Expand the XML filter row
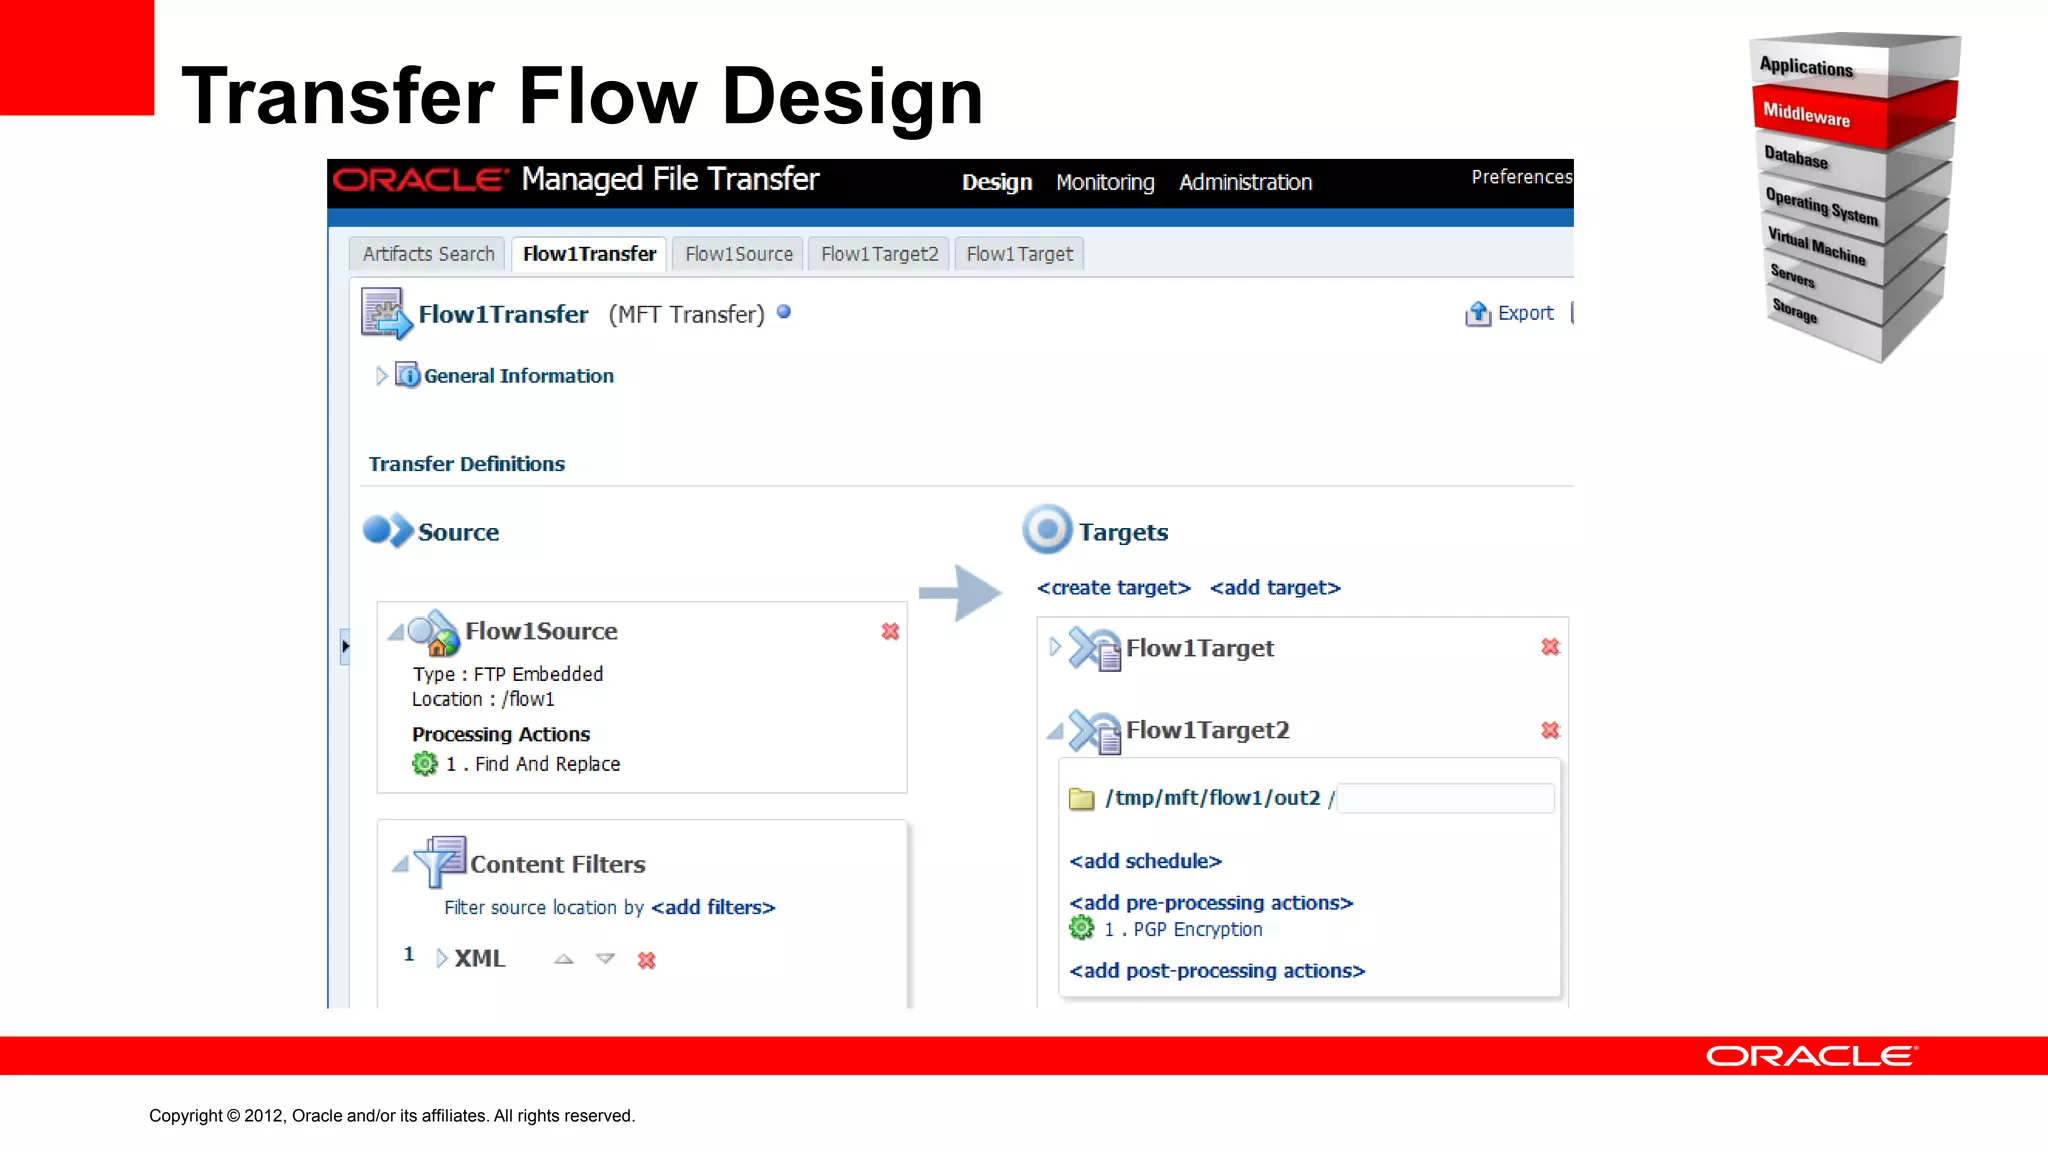Screen dimensions: 2048x1152 [x=441, y=958]
